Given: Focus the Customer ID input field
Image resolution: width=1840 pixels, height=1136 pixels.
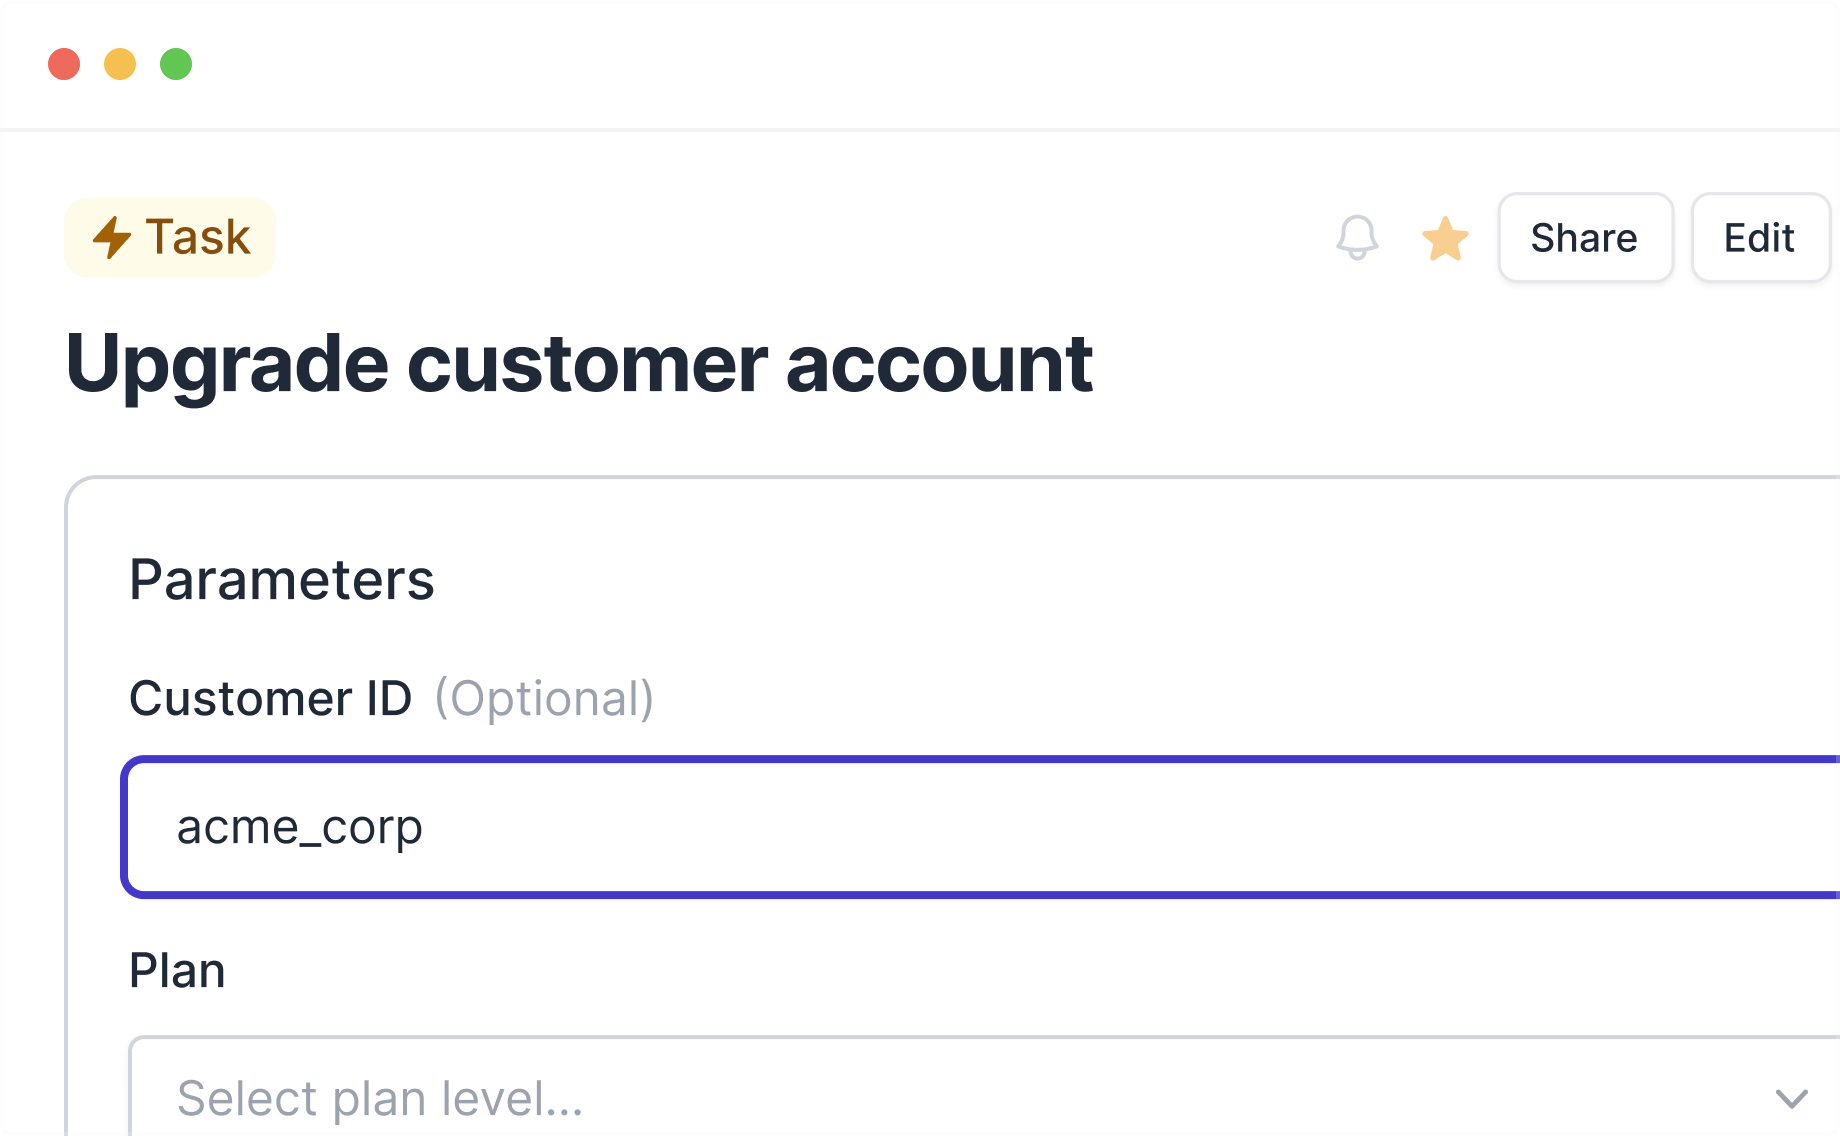Looking at the screenshot, I should tap(982, 827).
